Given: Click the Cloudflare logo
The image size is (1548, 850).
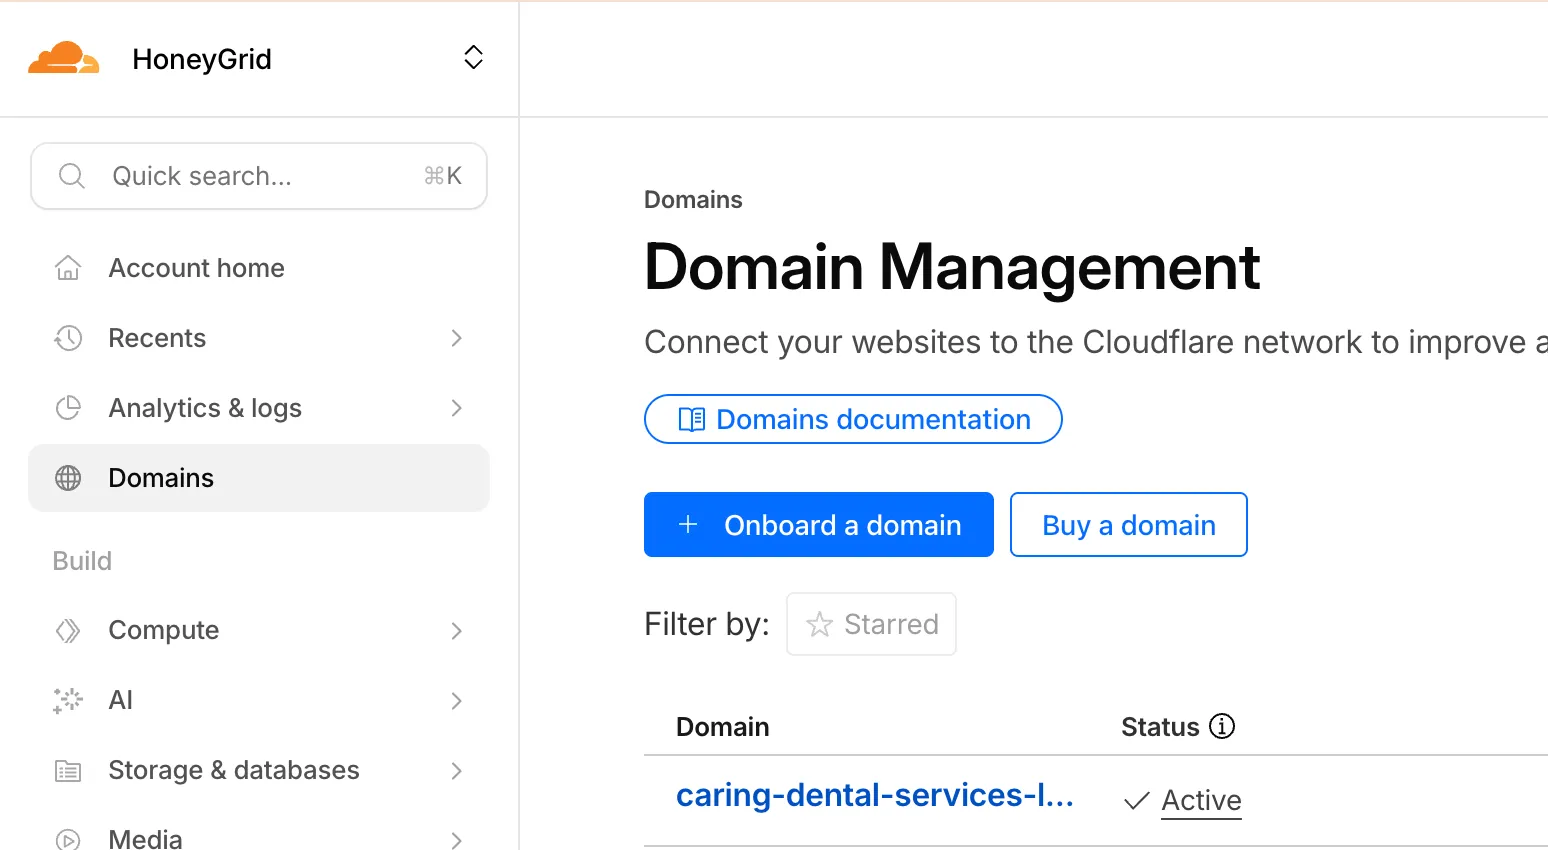Looking at the screenshot, I should click(64, 58).
